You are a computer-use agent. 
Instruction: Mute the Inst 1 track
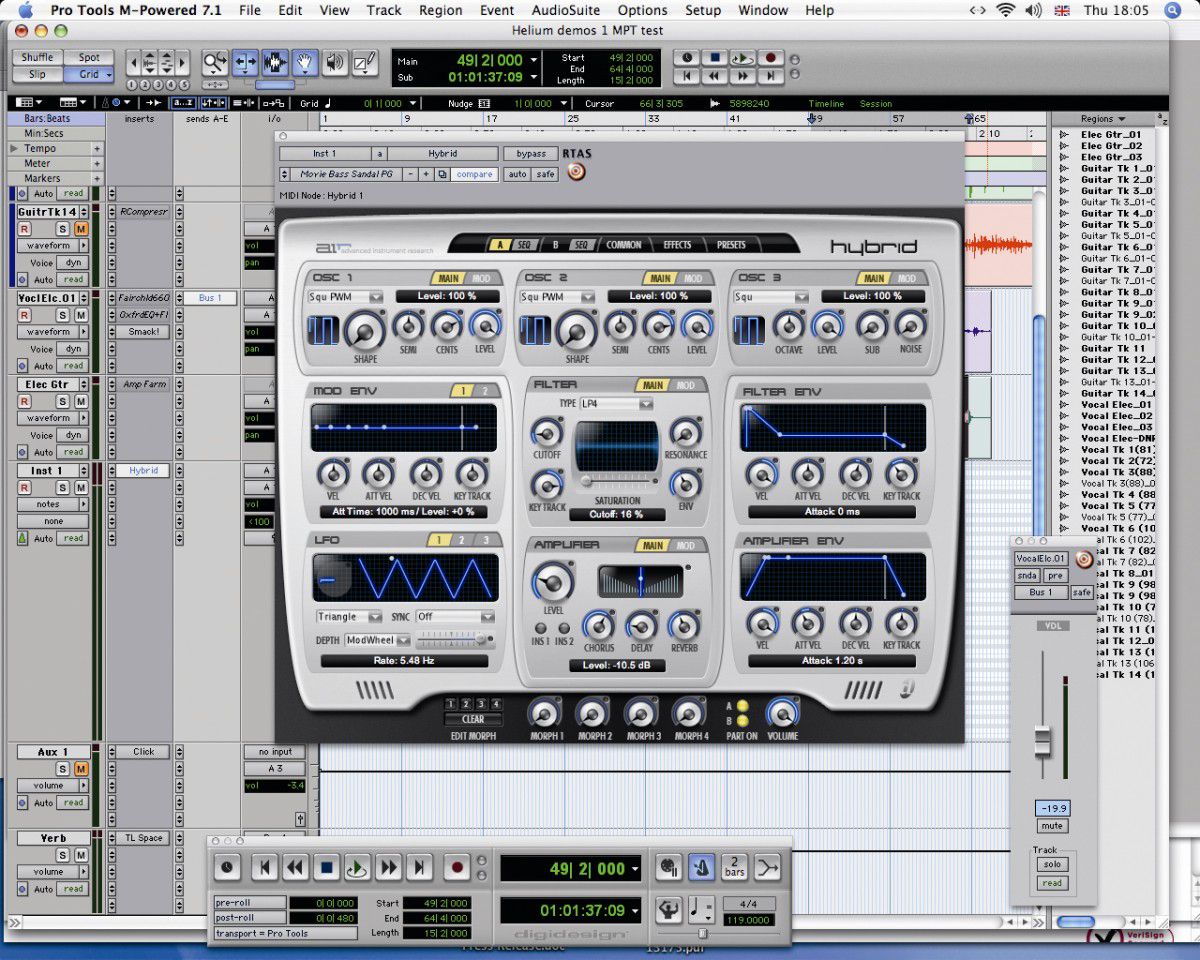tap(81, 487)
